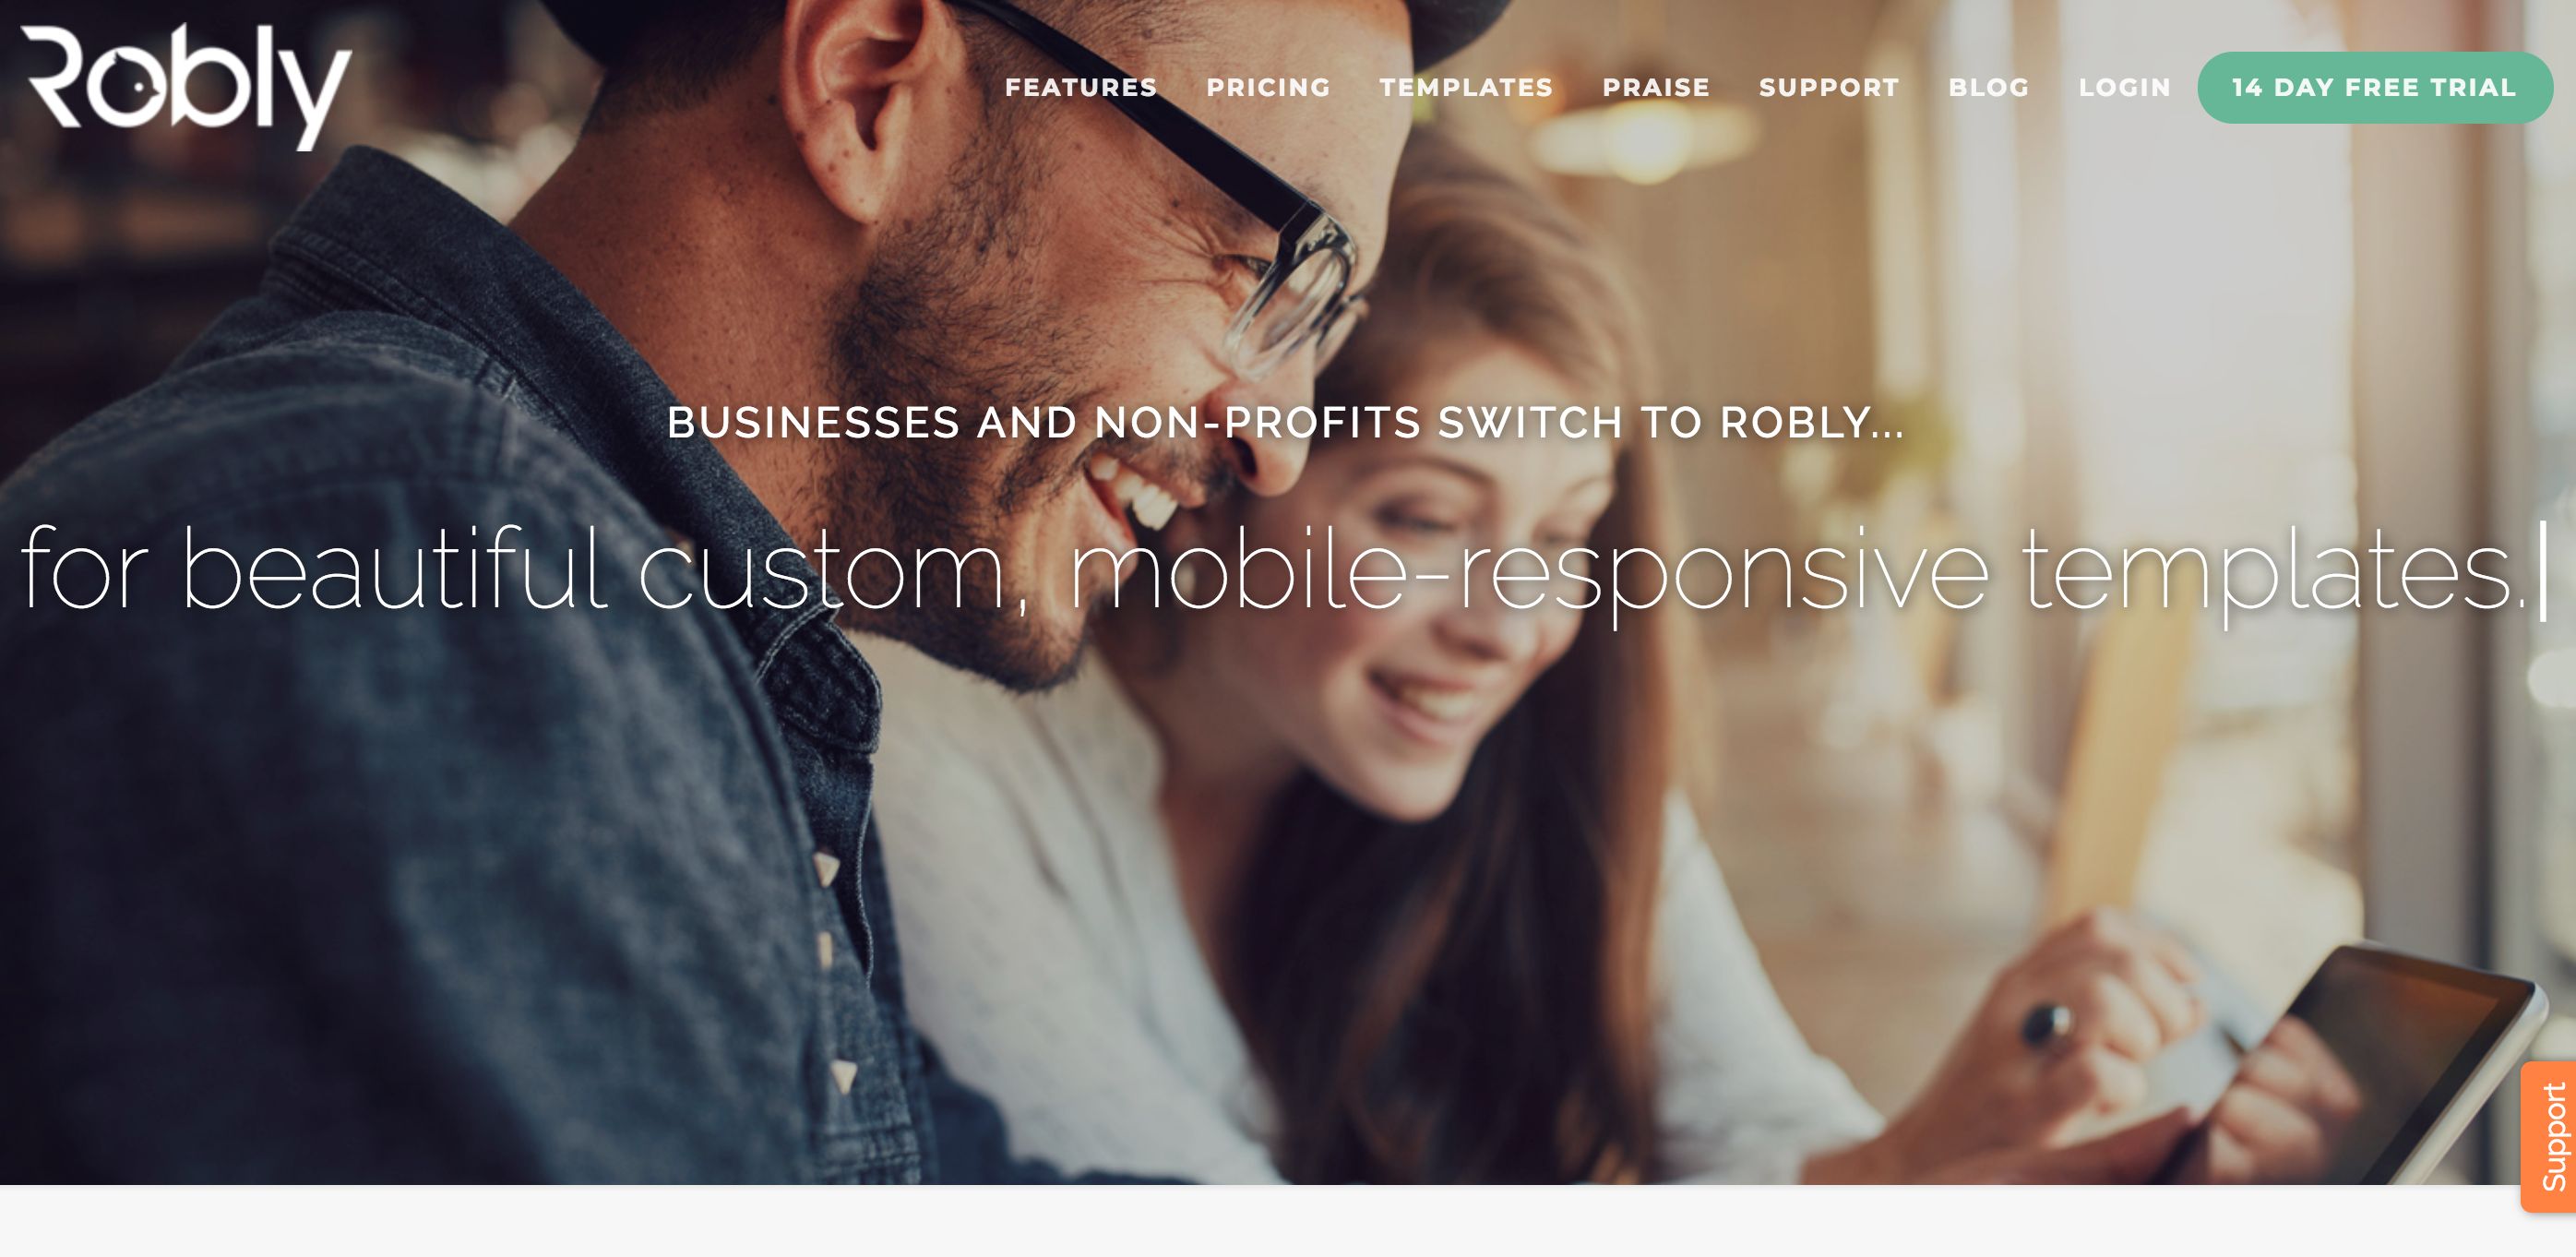The image size is (2576, 1257).
Task: Open the orange Support side tab
Action: point(2549,1137)
